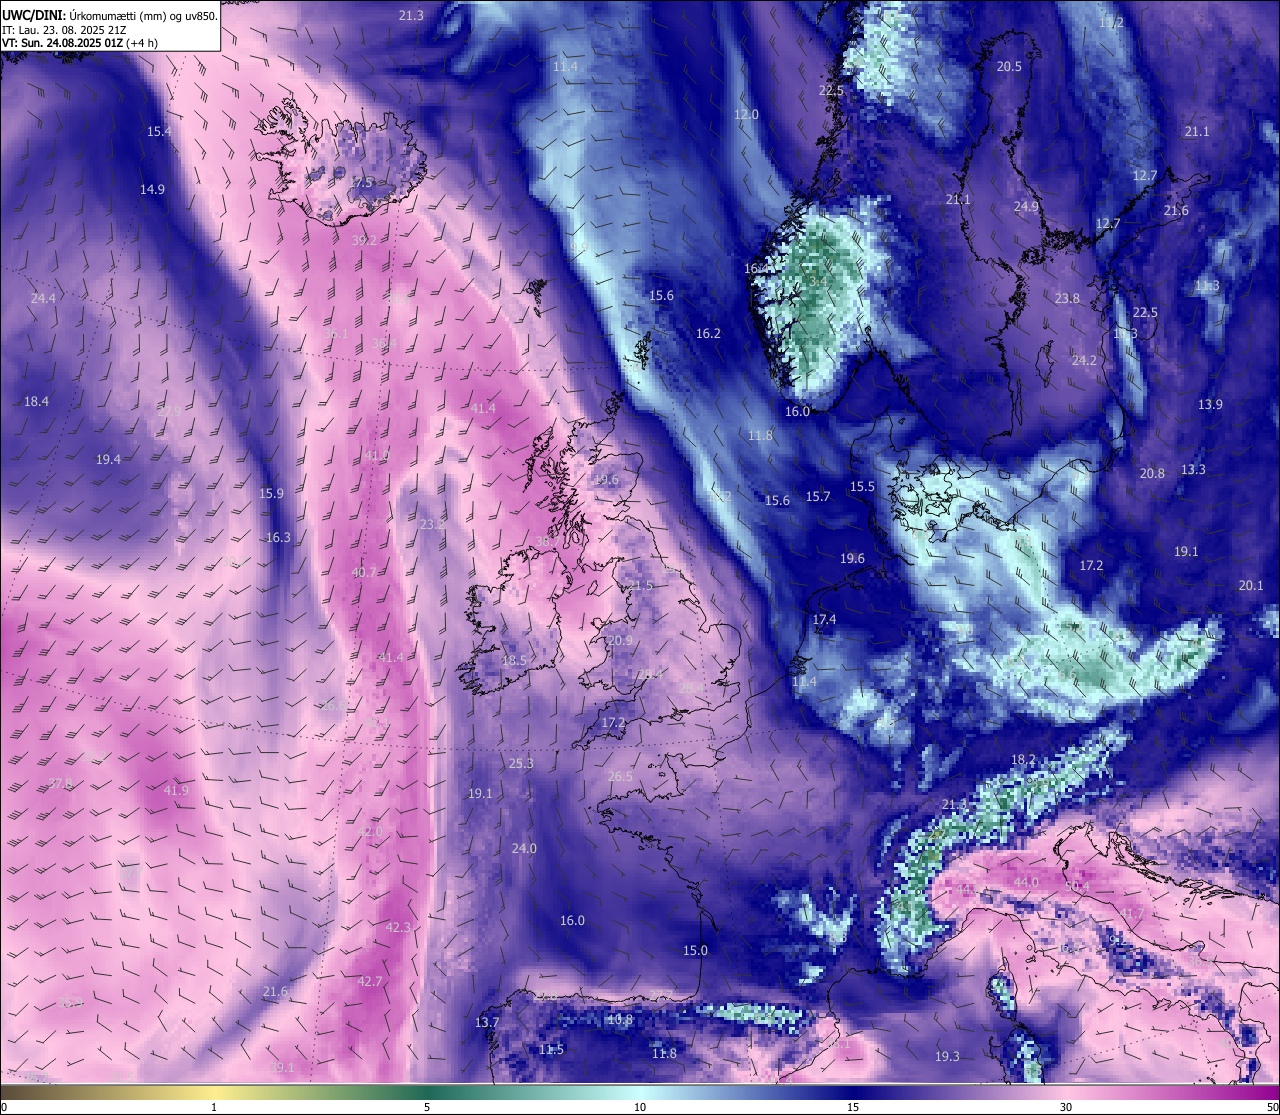Image resolution: width=1280 pixels, height=1115 pixels.
Task: Click the 10 label on the colour scale
Action: click(640, 1107)
